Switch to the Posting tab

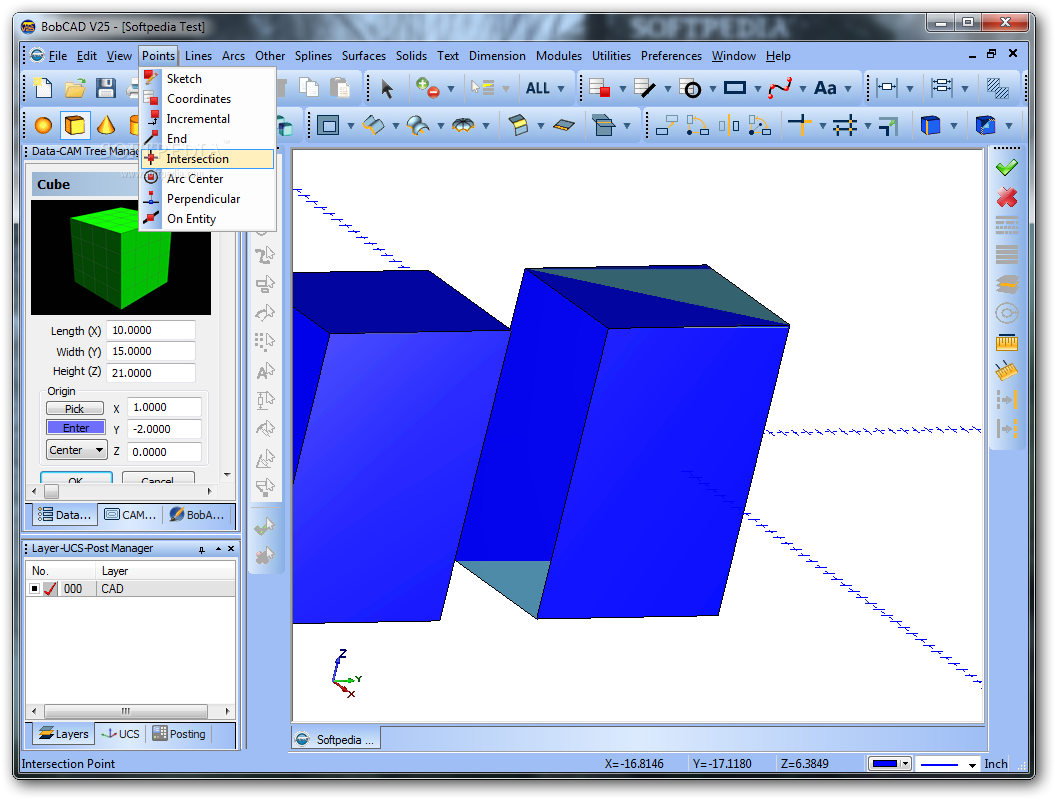coord(179,734)
